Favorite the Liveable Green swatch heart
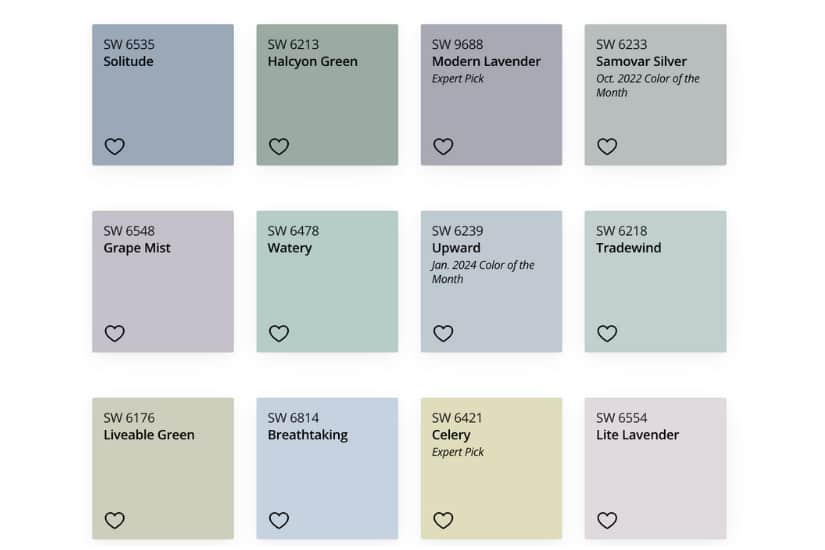The width and height of the screenshot is (825, 550). tap(115, 521)
